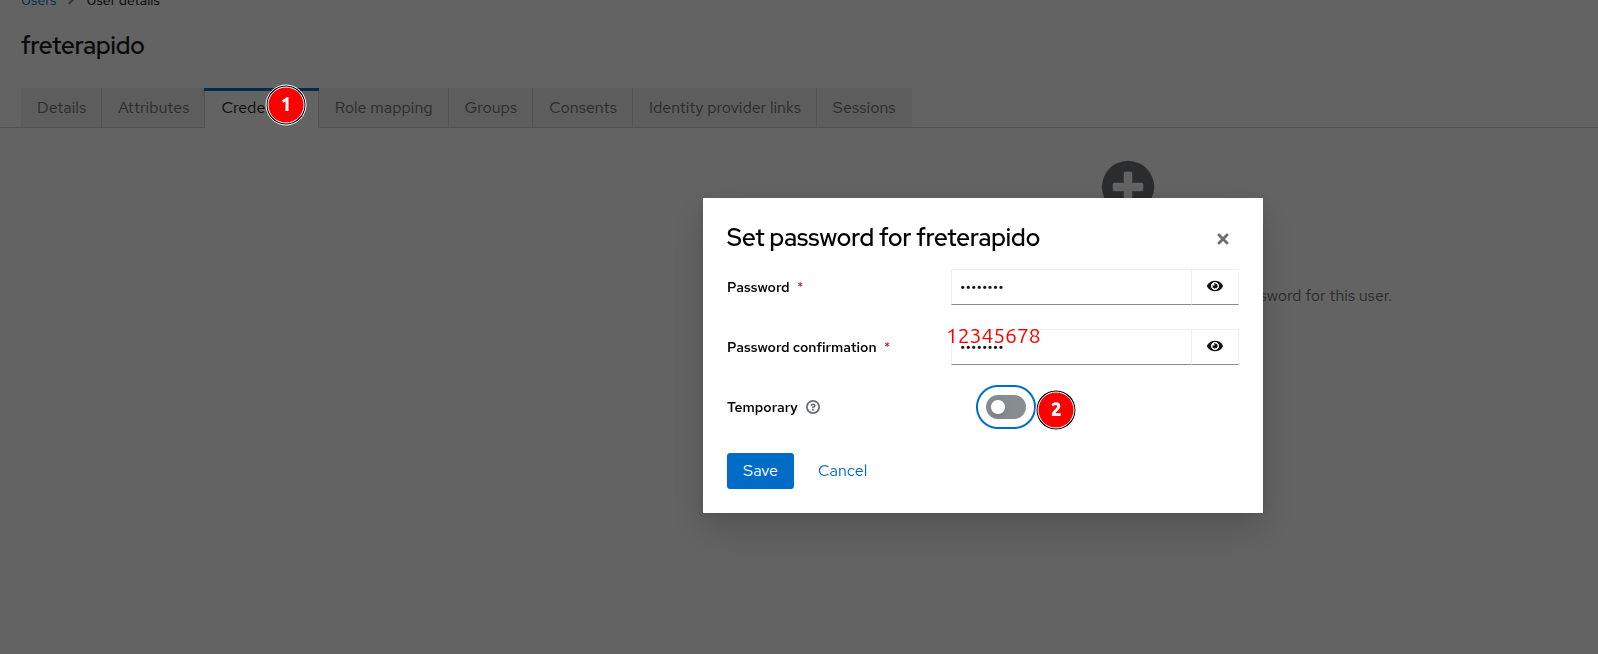Show the Password field contents

tap(1215, 287)
